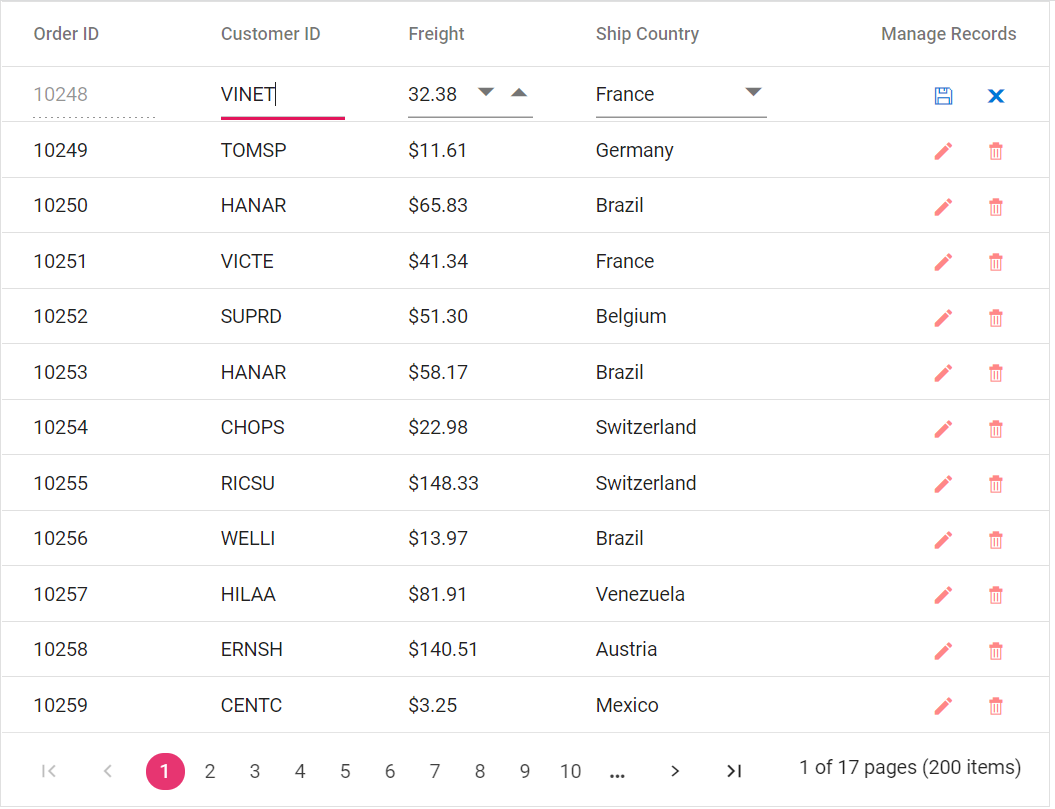This screenshot has height=809, width=1055.
Task: Edit order 10249 with pencil icon
Action: click(943, 151)
